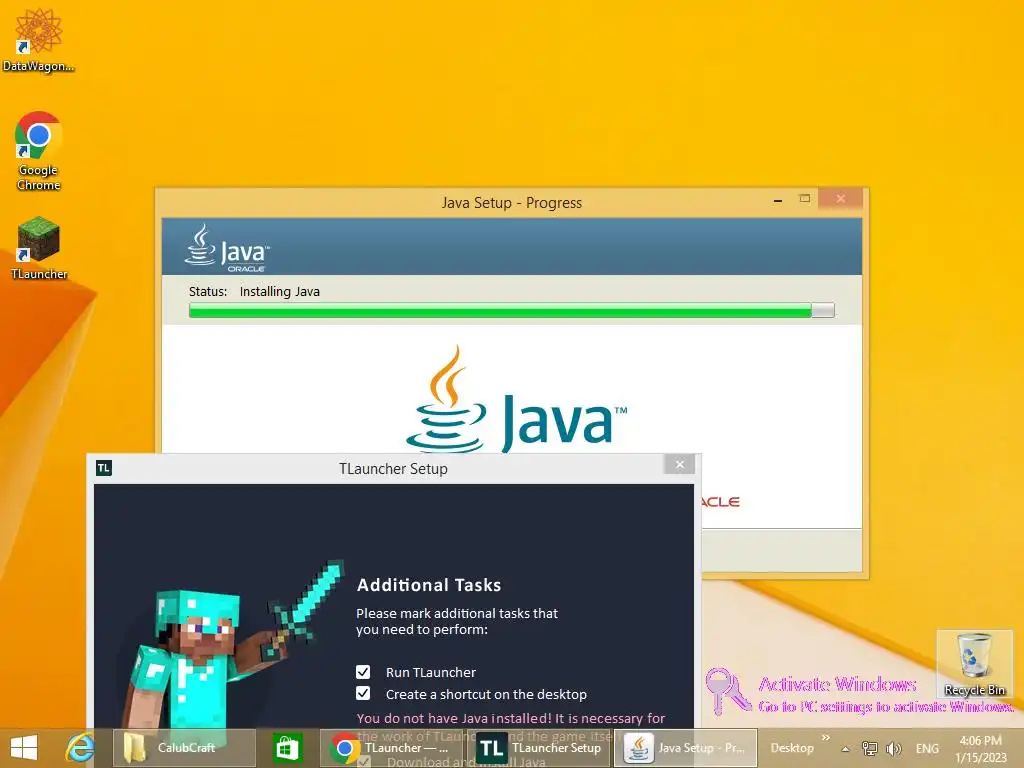
Task: Expand the Desktop toolbar double chevron
Action: pyautogui.click(x=826, y=737)
